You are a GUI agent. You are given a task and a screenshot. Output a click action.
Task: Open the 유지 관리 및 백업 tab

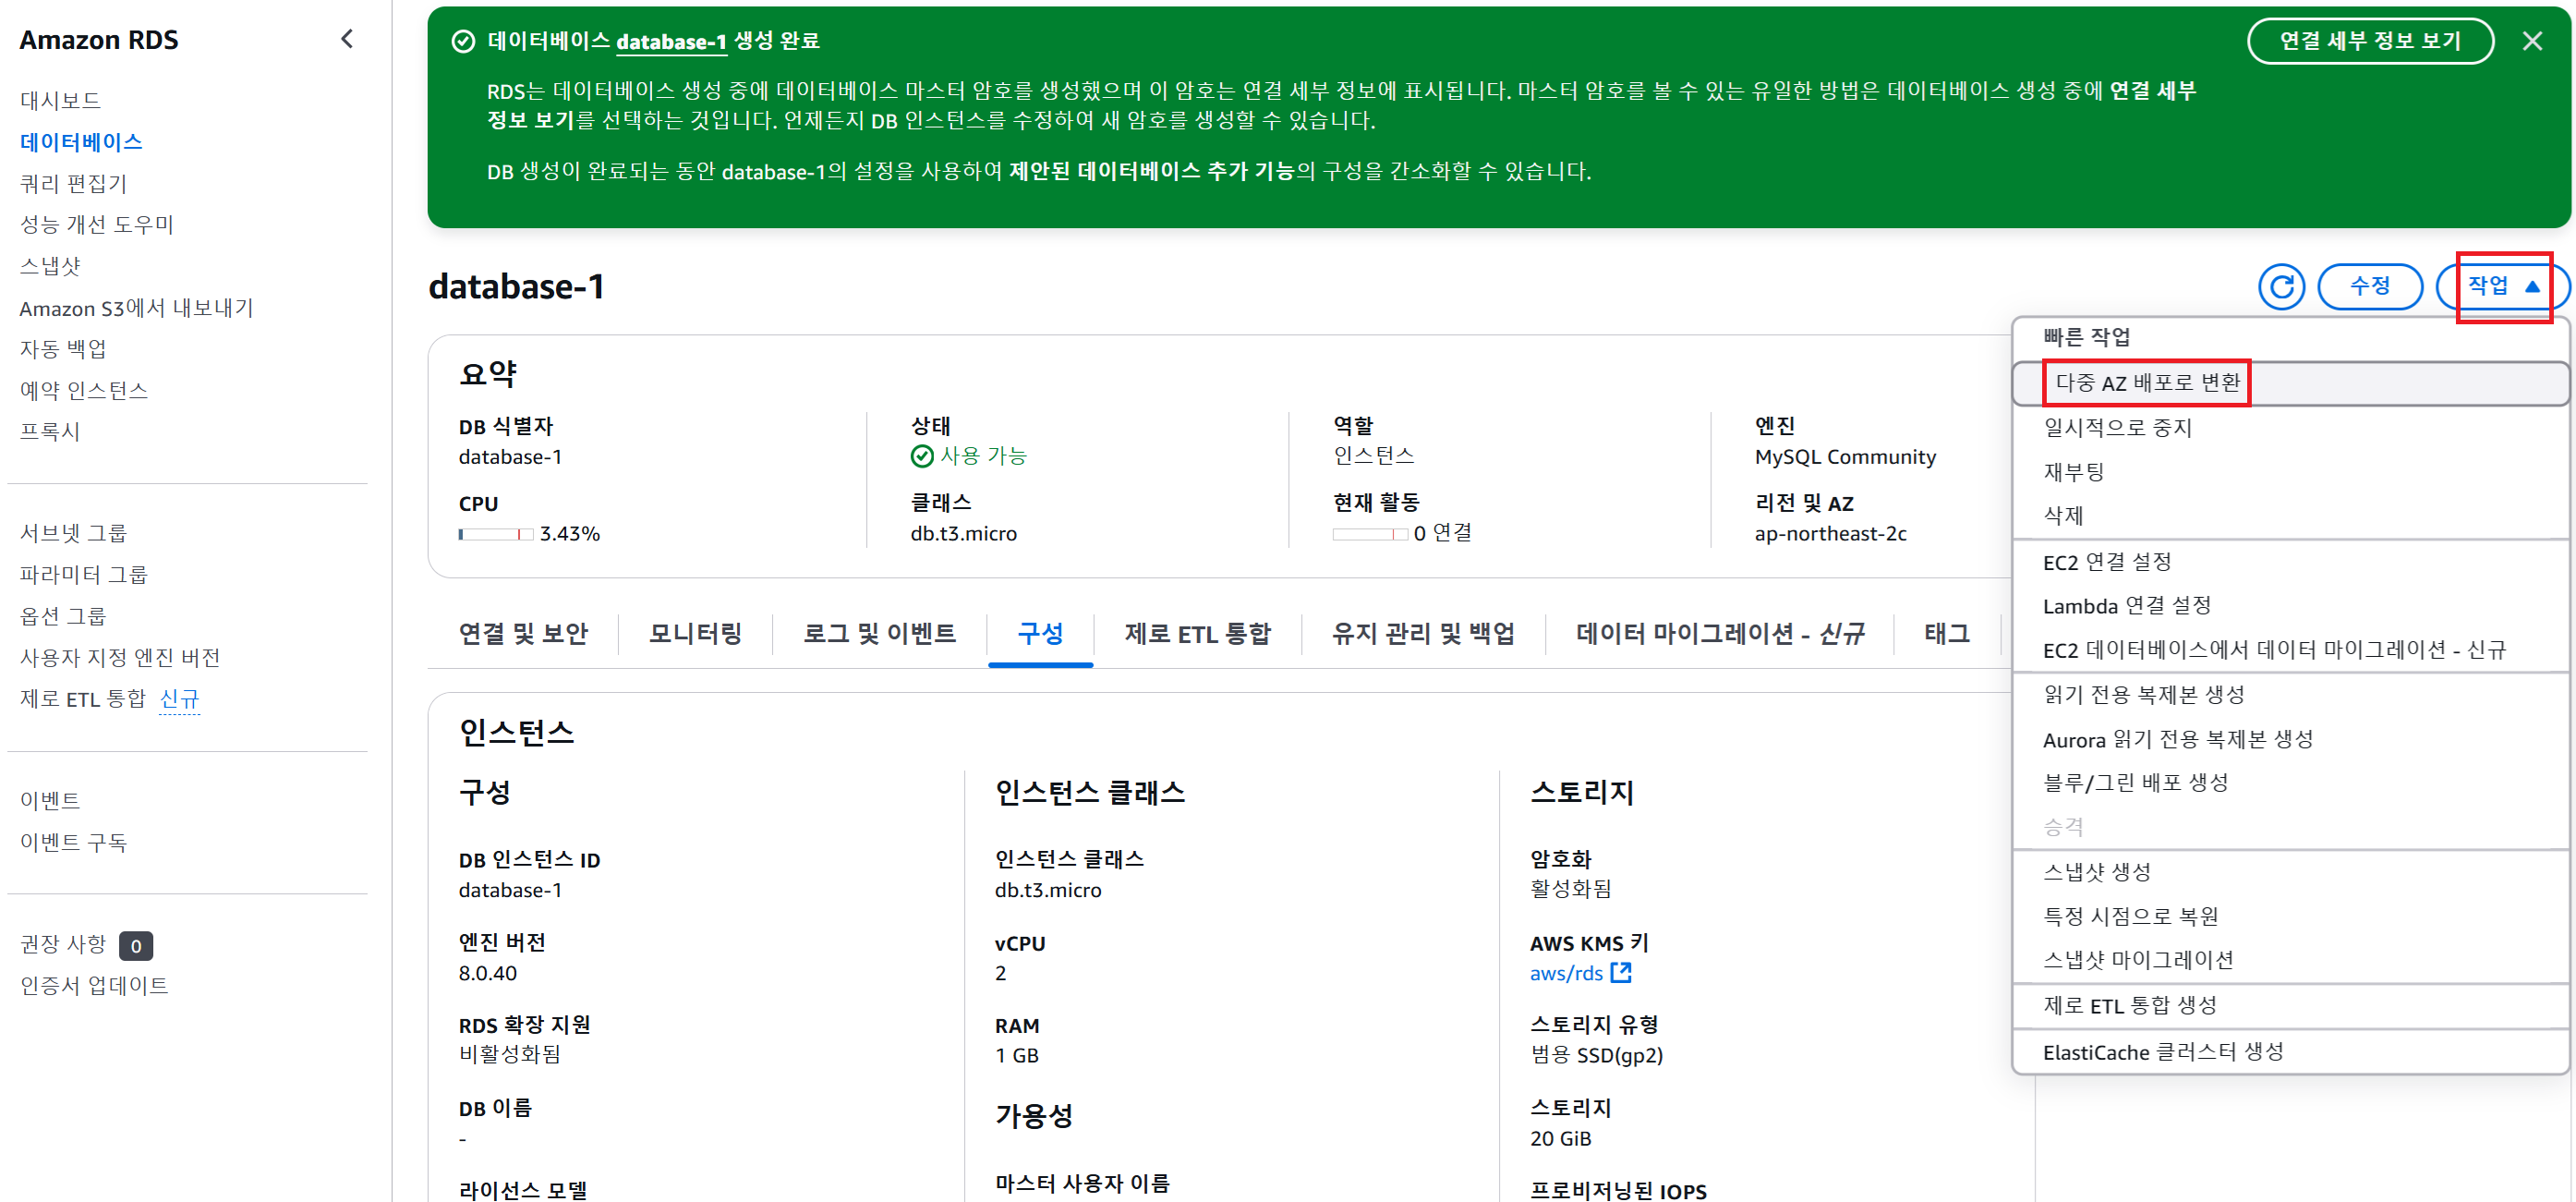click(1422, 633)
